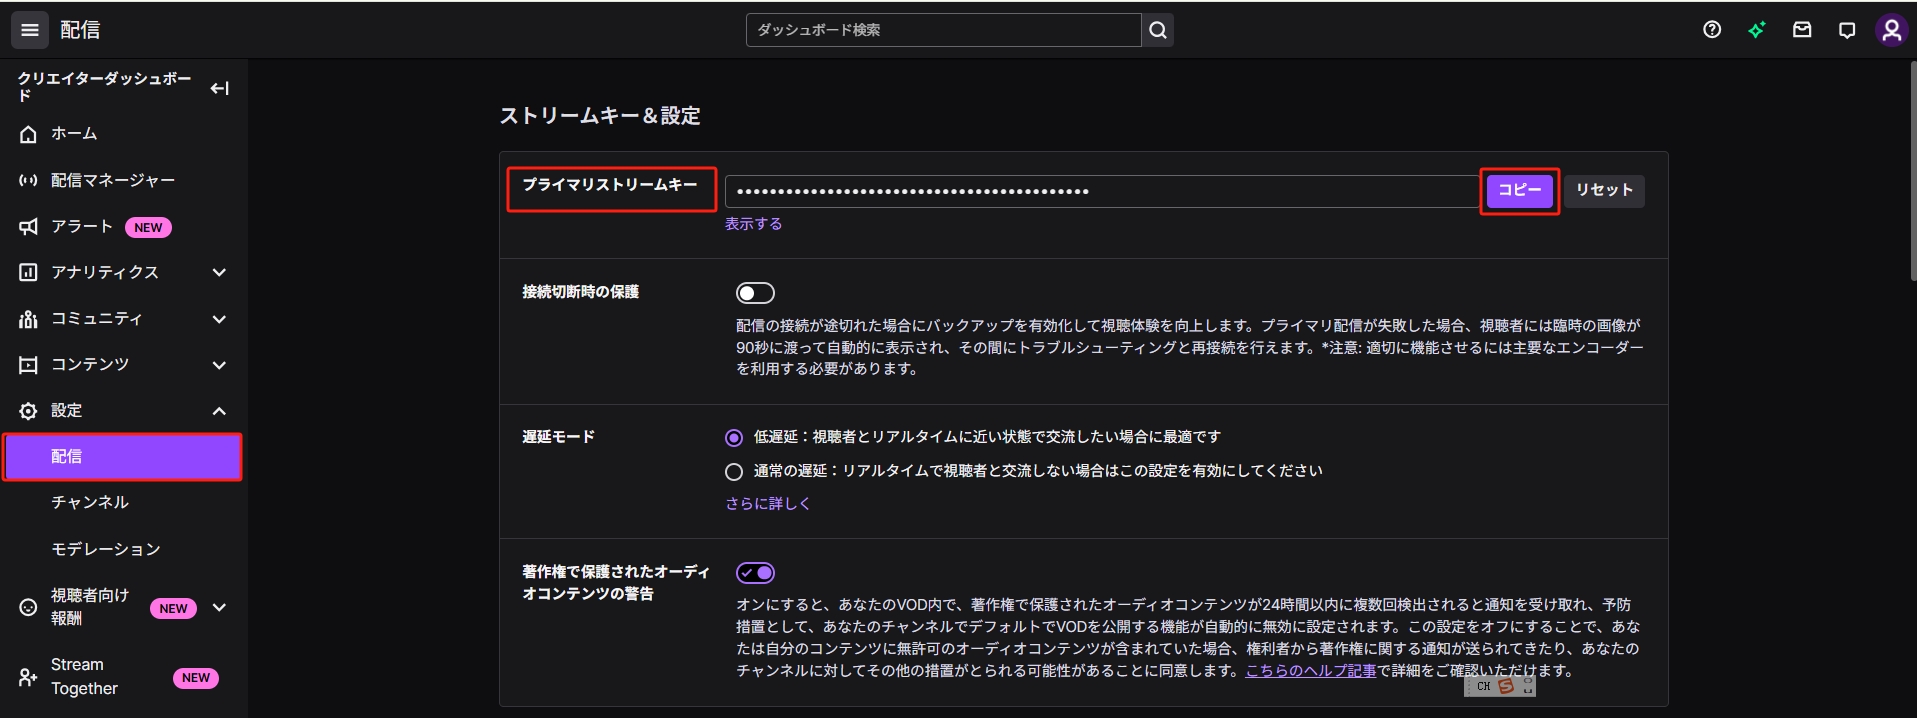Expand the アナリティクス sidebar section
The width and height of the screenshot is (1917, 718).
tap(219, 272)
